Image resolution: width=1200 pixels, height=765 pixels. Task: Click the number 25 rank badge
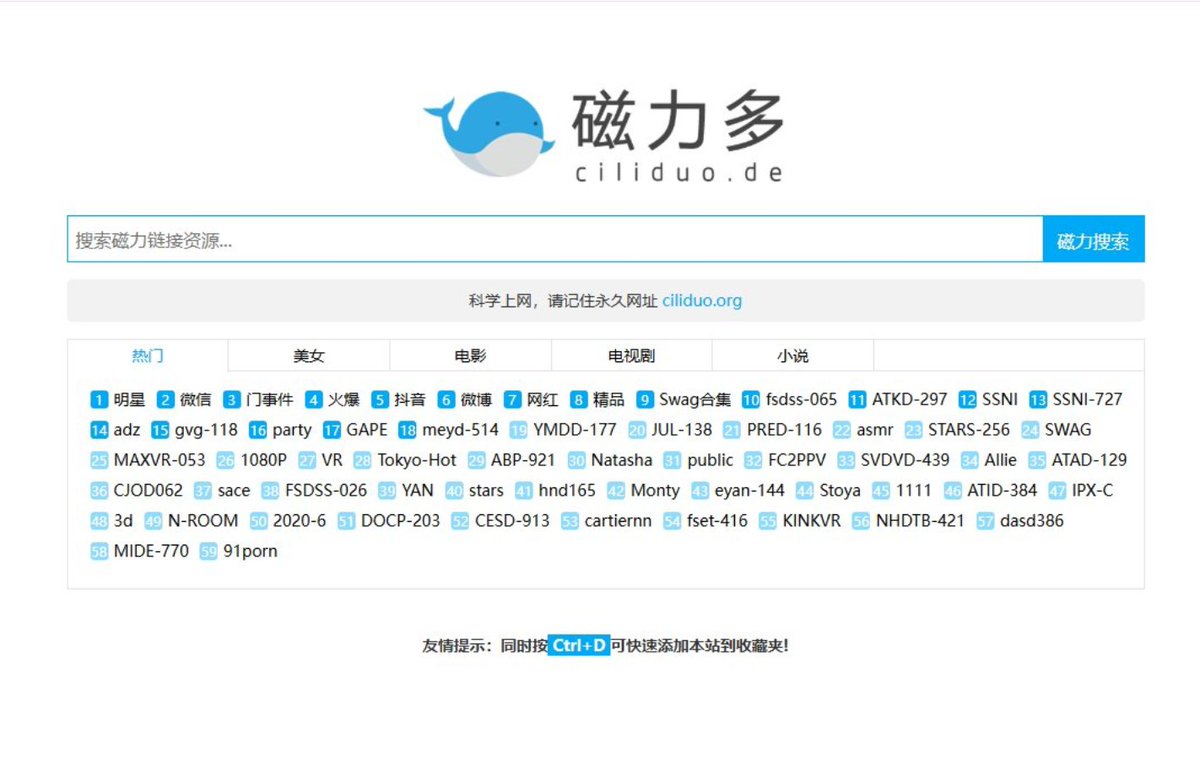pyautogui.click(x=99, y=460)
